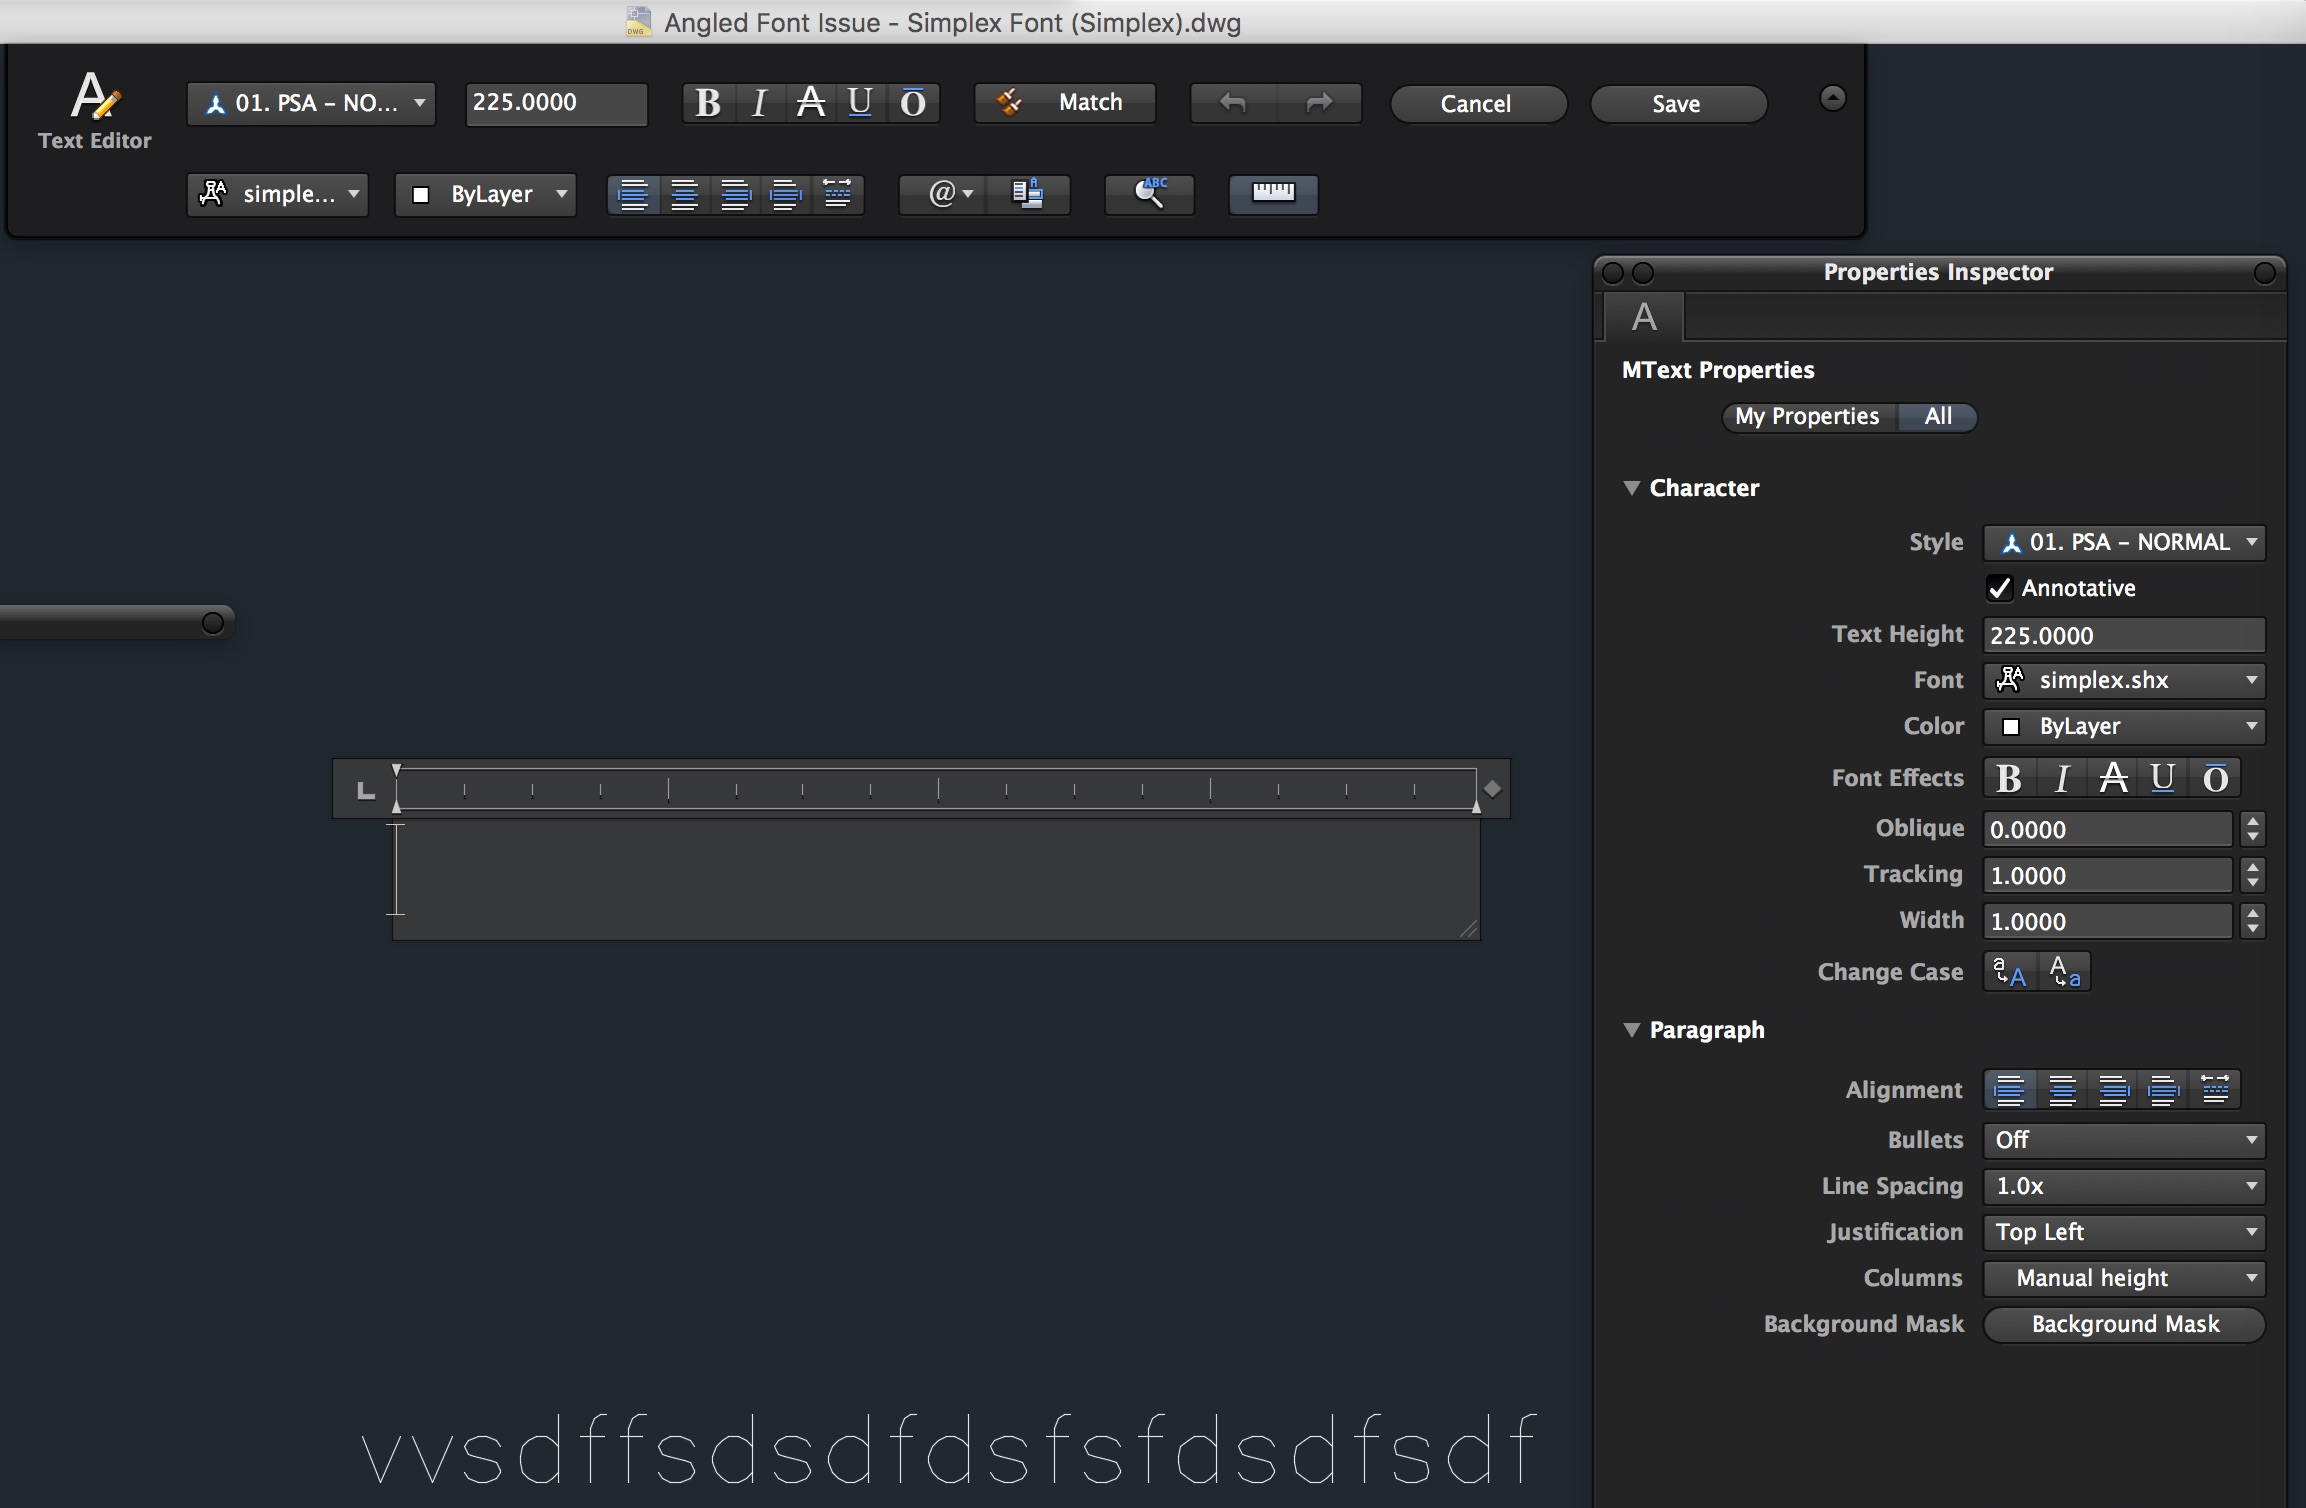Collapse the Character section
The height and width of the screenshot is (1508, 2306).
[x=1632, y=488]
